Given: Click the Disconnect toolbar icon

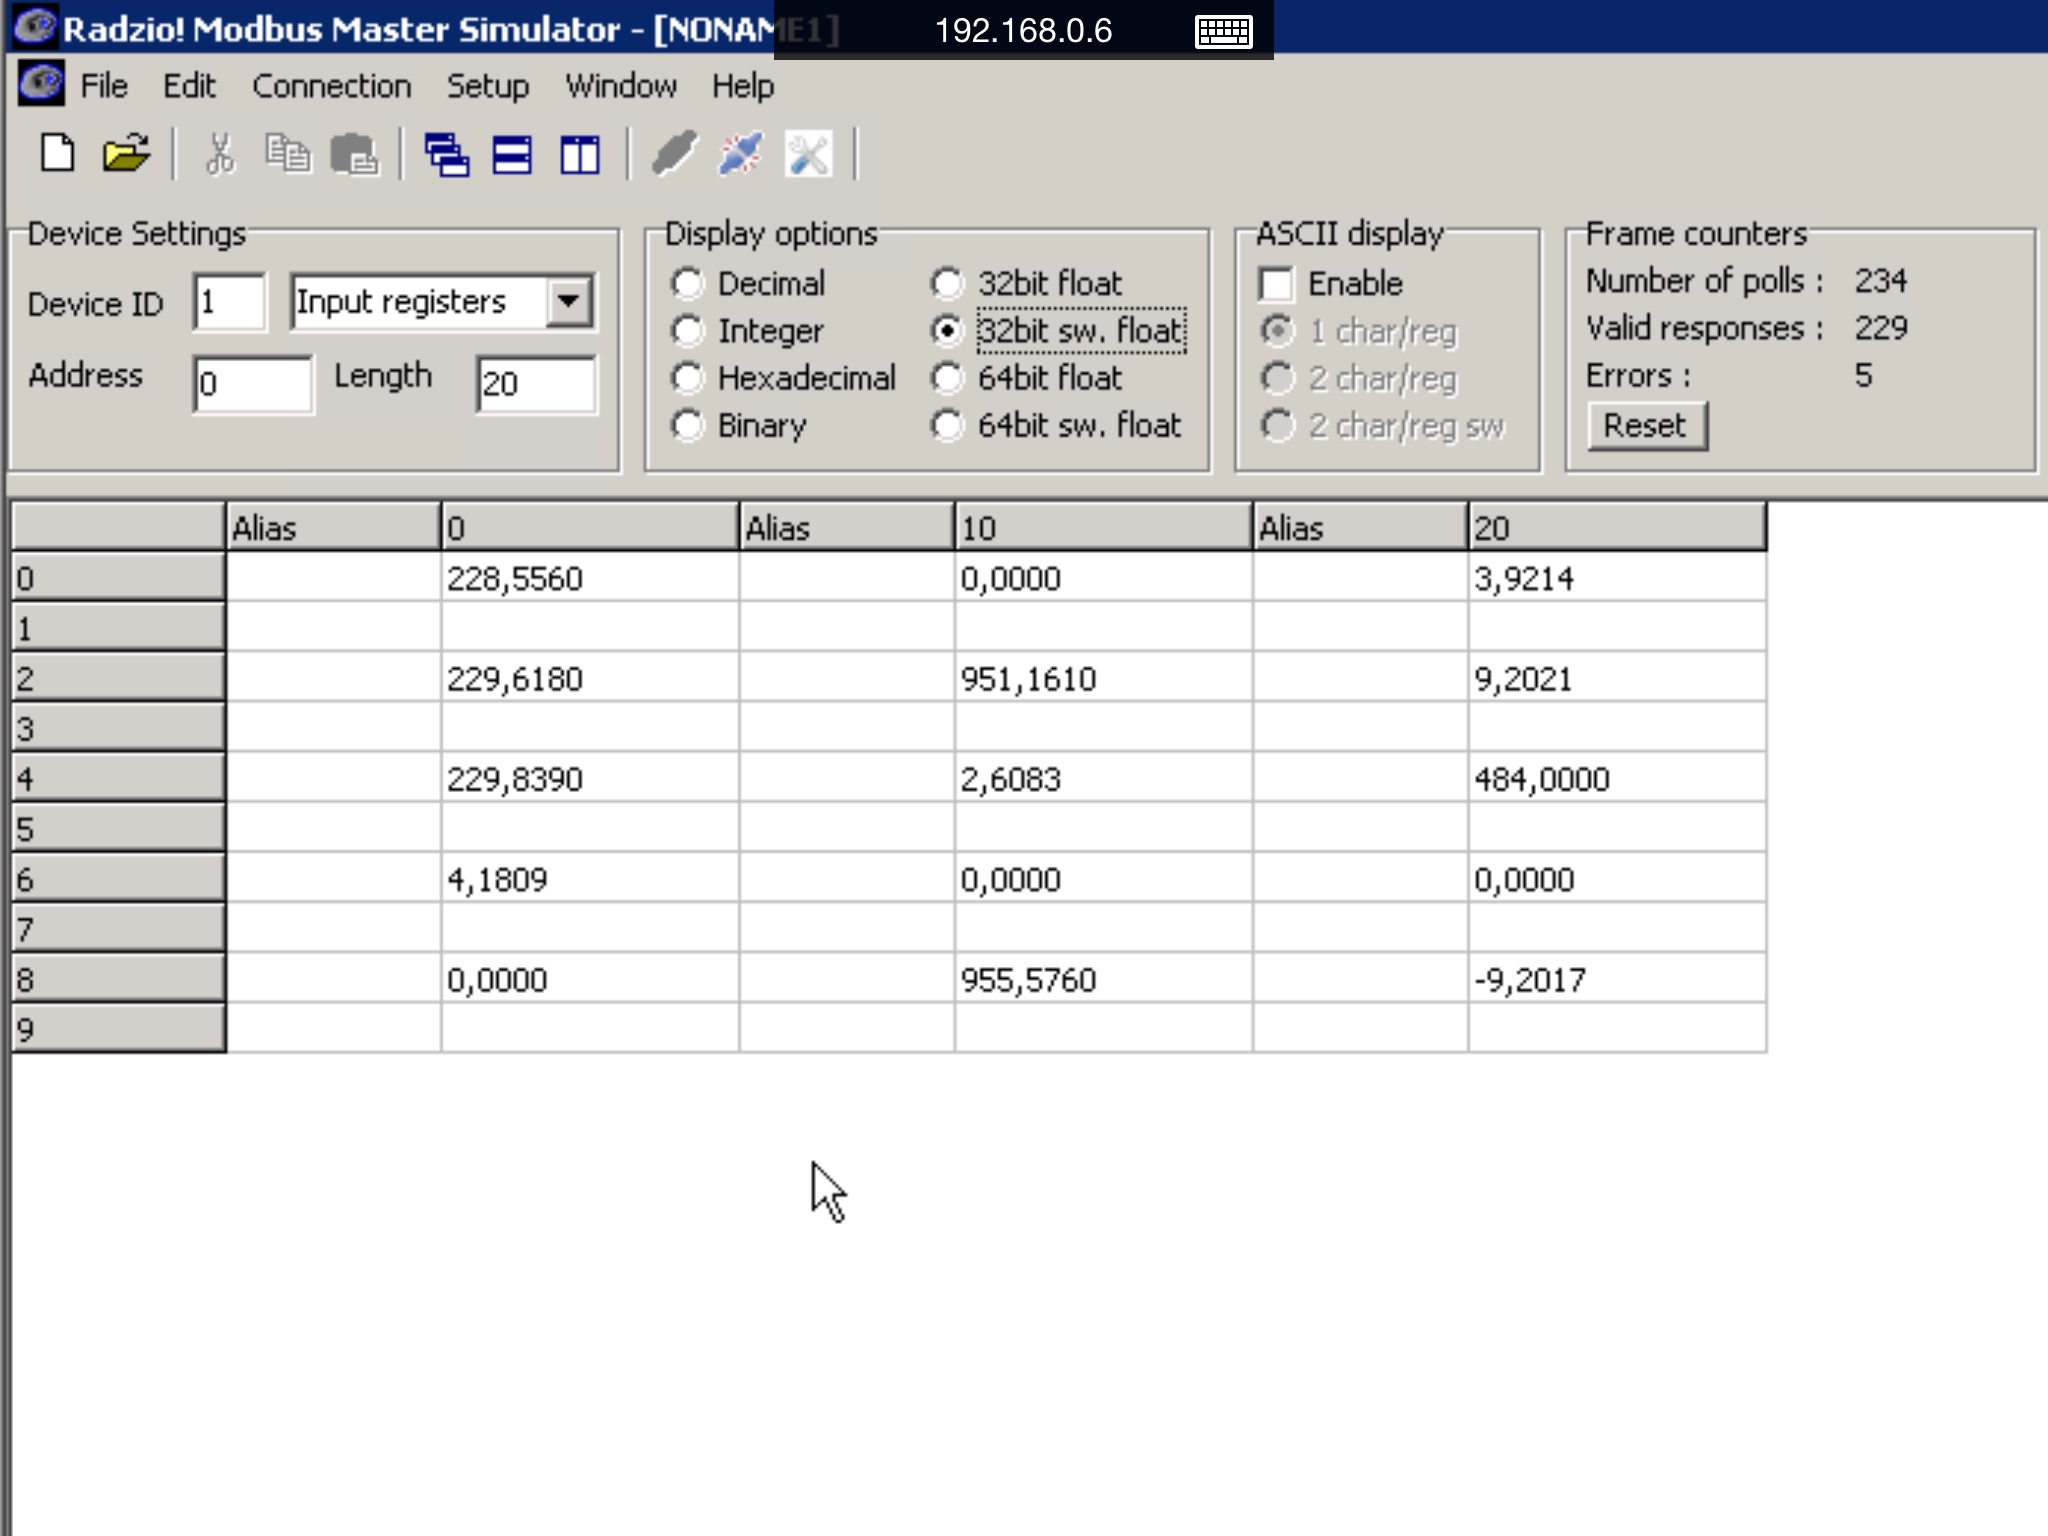Looking at the screenshot, I should coord(741,155).
